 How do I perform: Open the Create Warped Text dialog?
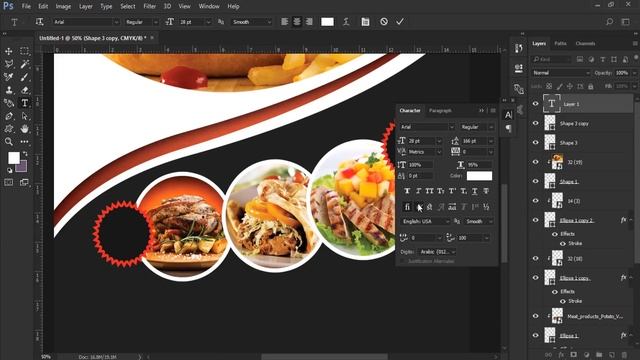[x=346, y=22]
